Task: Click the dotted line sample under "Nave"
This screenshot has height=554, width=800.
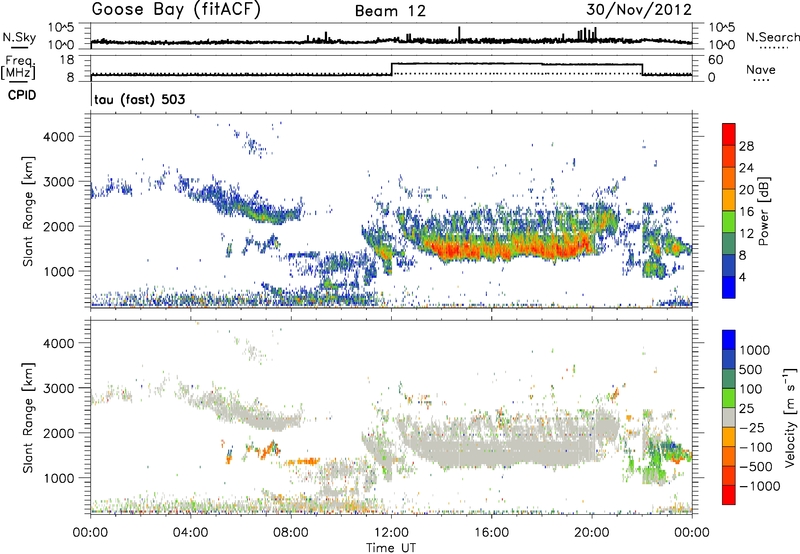Action: 762,80
